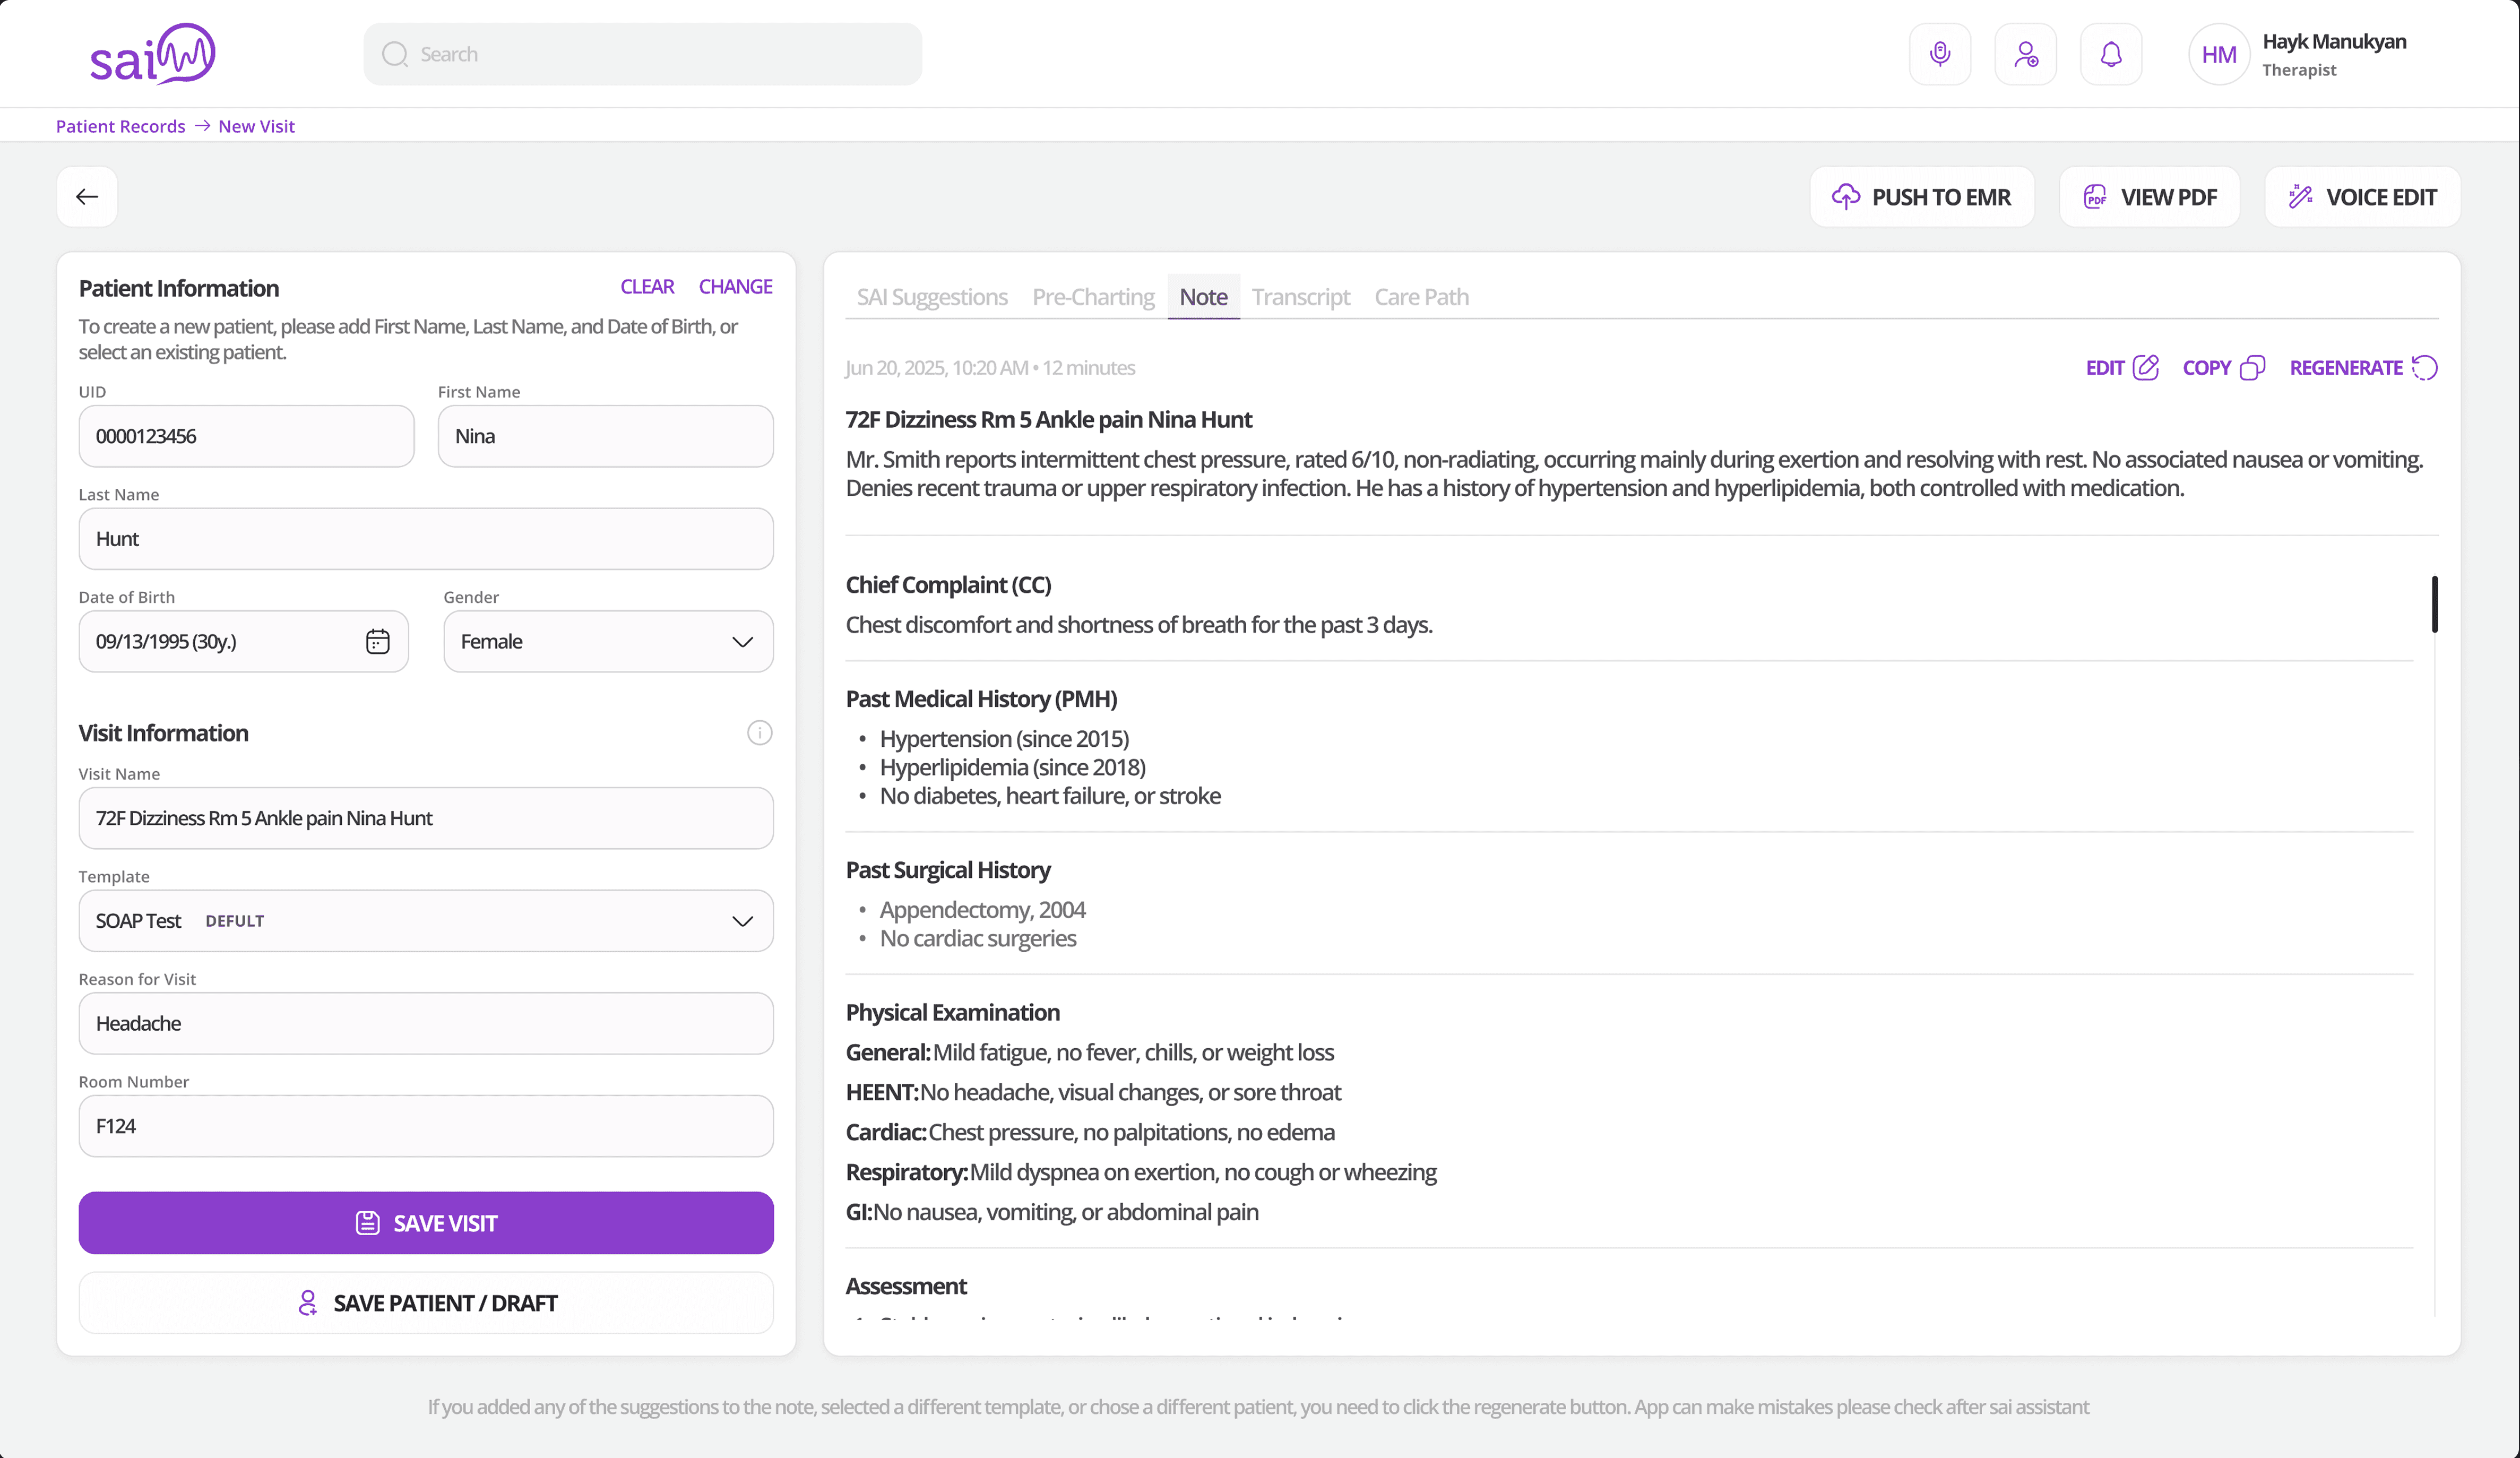Open the Transcript tab
This screenshot has height=1458, width=2520.
pos(1300,297)
